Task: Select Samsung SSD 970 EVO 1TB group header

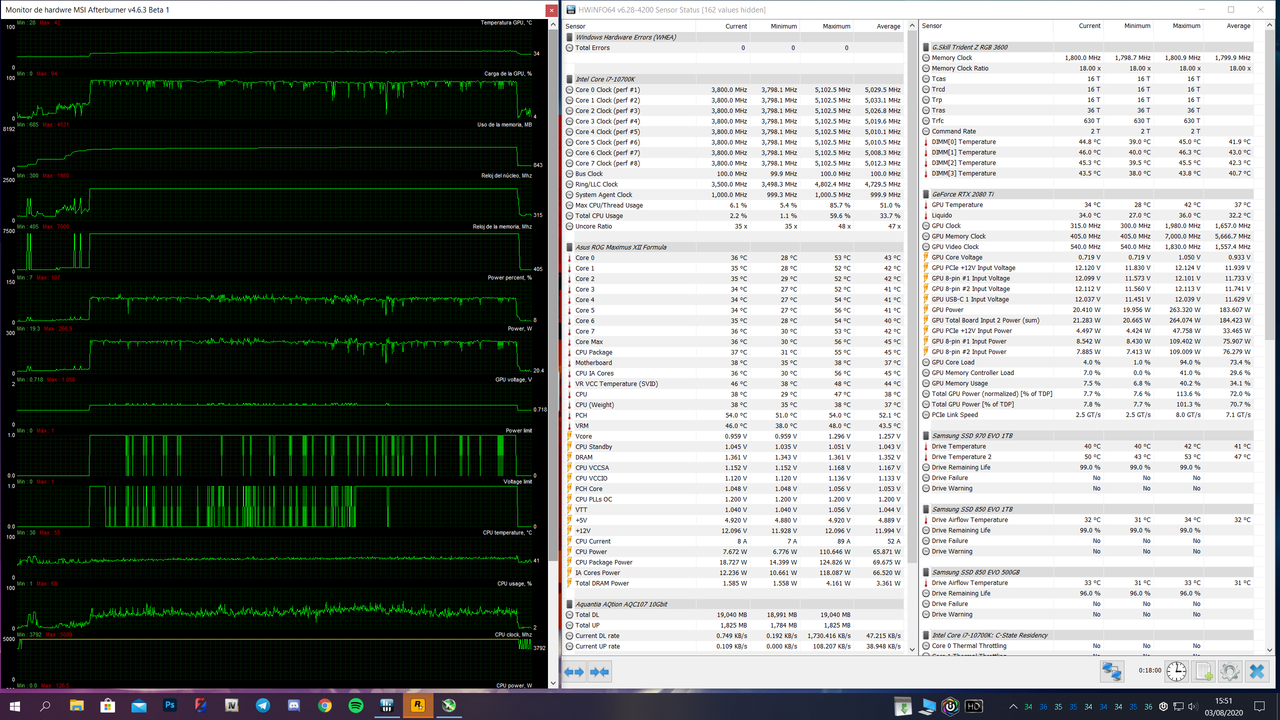Action: pos(1087,436)
